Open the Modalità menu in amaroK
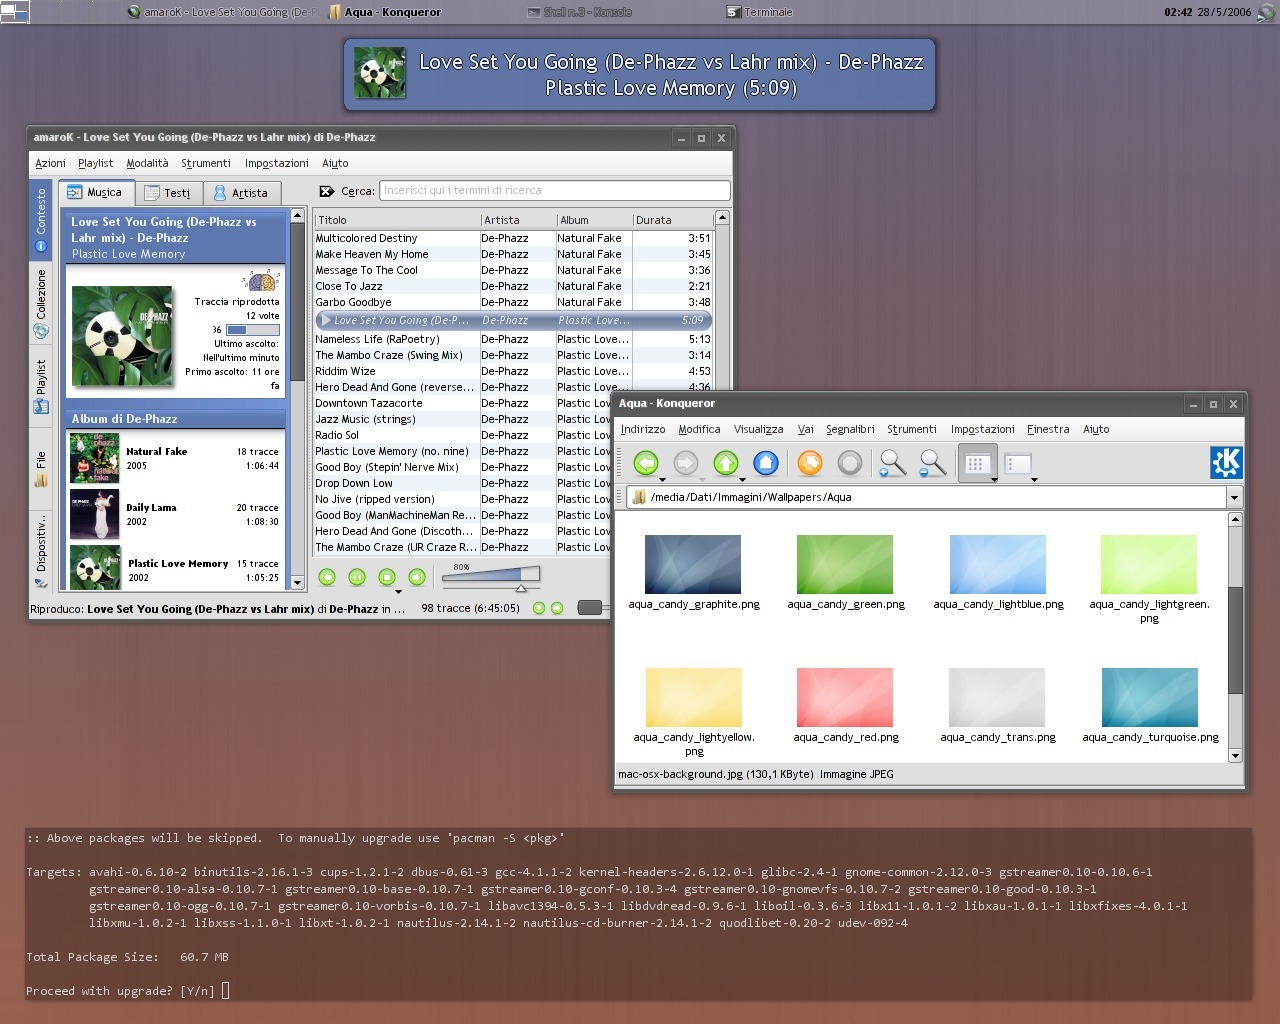1280x1024 pixels. coord(147,163)
